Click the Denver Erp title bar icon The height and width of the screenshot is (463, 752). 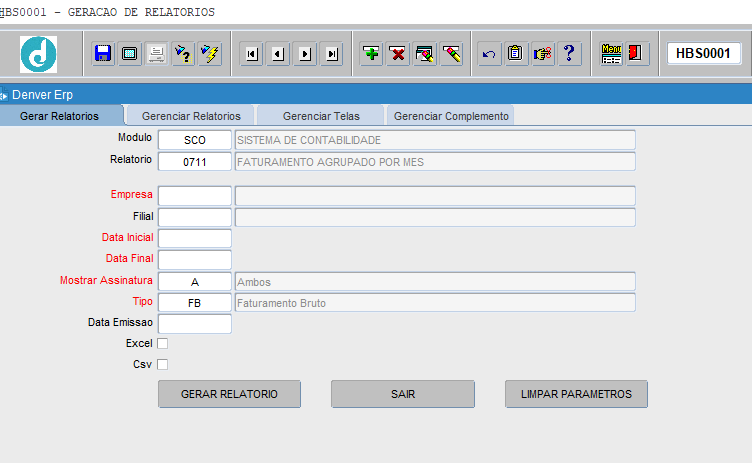(4, 95)
